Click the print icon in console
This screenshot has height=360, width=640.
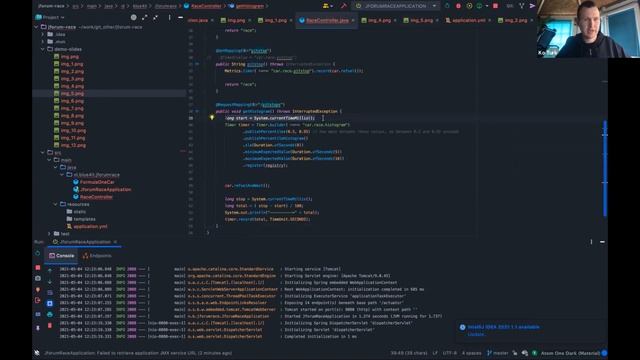(x=50, y=315)
